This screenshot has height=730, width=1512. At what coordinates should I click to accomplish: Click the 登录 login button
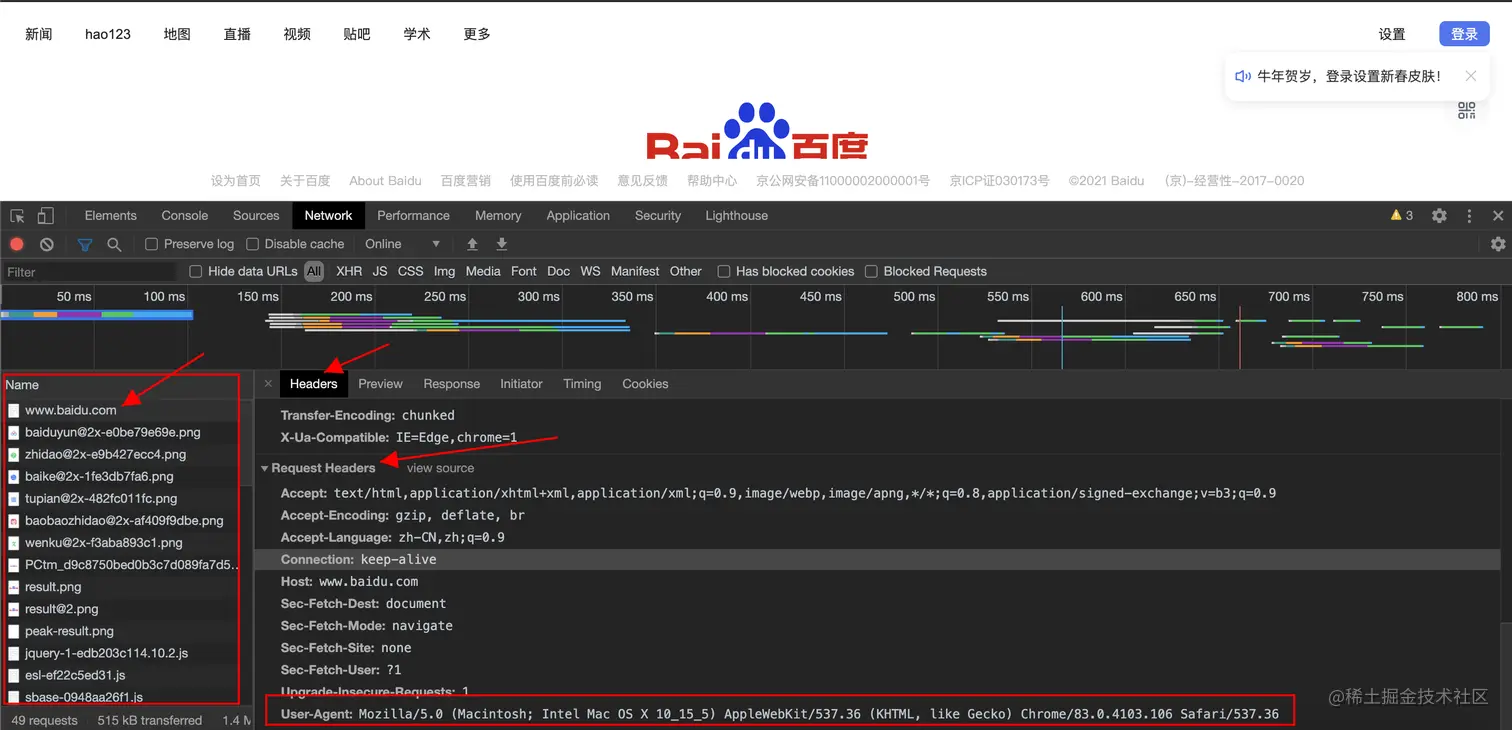1464,34
